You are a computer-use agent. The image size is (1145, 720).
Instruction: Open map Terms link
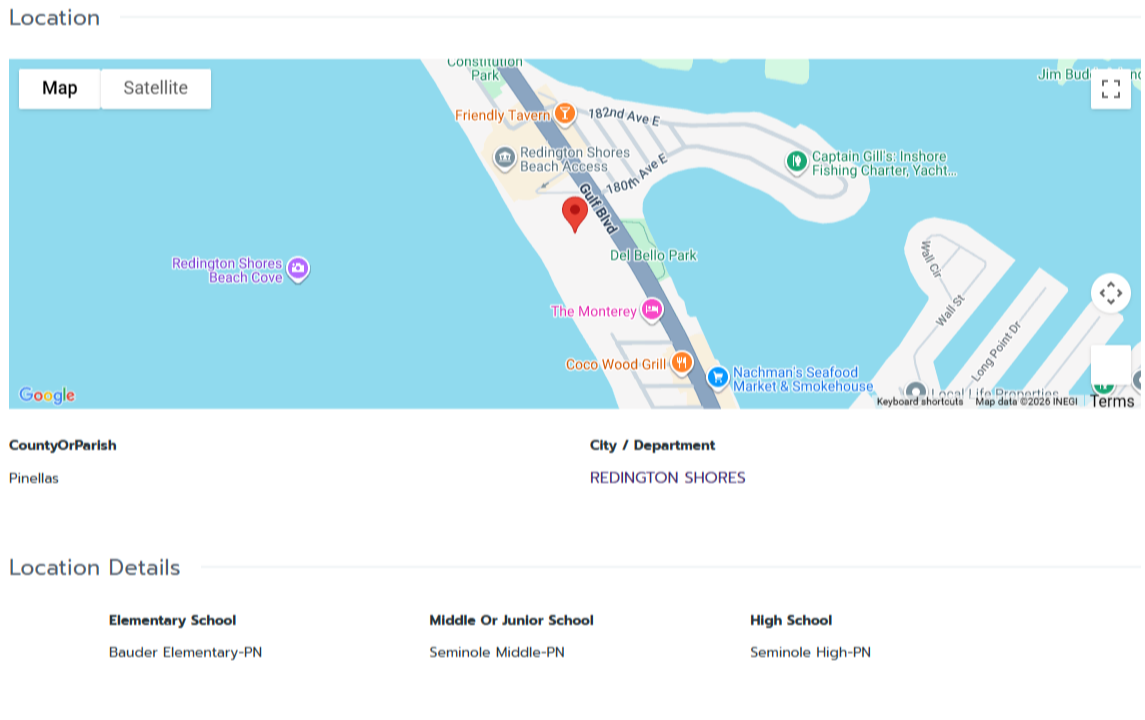(1111, 402)
